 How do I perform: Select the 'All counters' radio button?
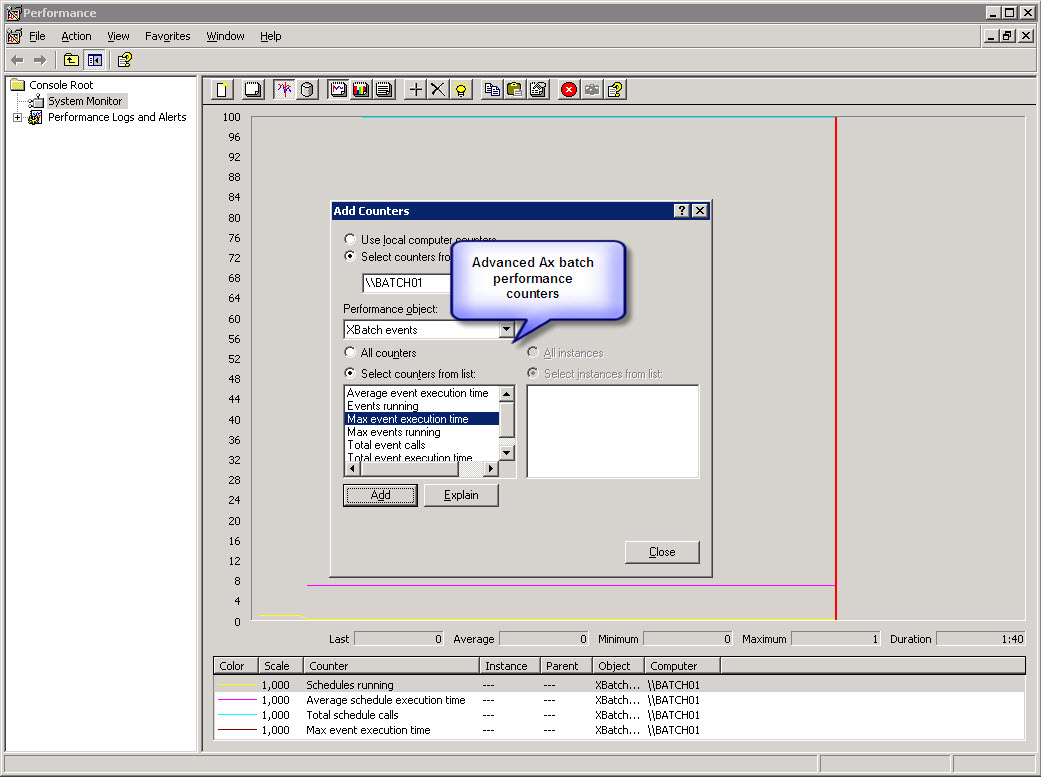tap(349, 353)
